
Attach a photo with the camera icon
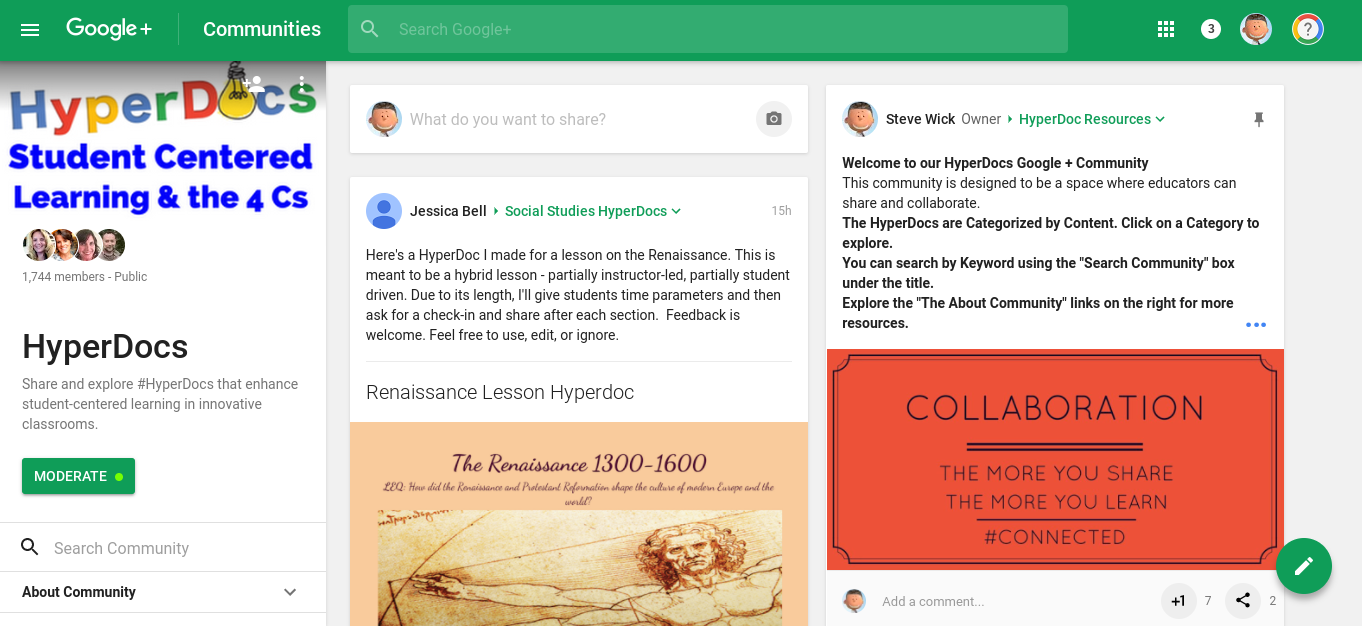pyautogui.click(x=773, y=119)
